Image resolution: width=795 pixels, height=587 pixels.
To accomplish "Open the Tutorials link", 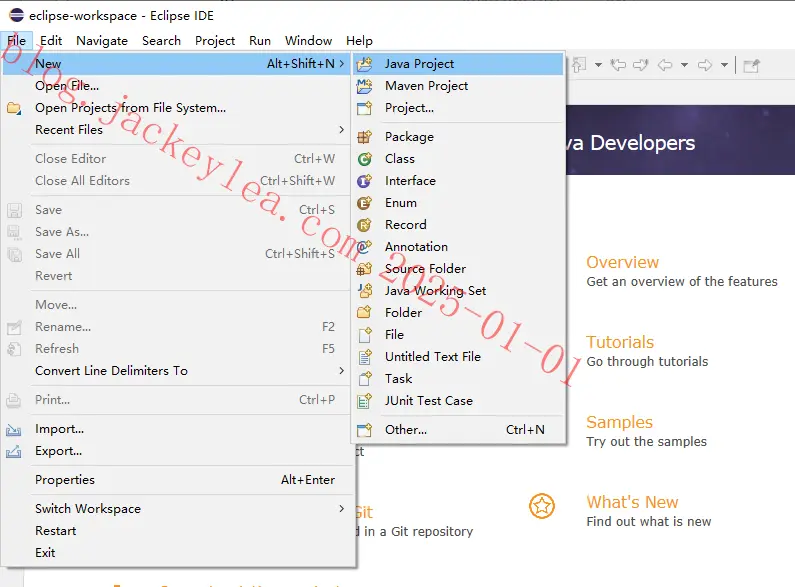I will tap(620, 342).
